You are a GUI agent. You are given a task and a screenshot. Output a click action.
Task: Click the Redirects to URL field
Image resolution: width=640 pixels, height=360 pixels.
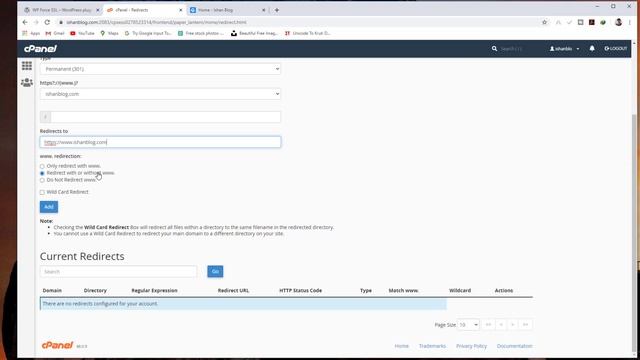click(160, 142)
